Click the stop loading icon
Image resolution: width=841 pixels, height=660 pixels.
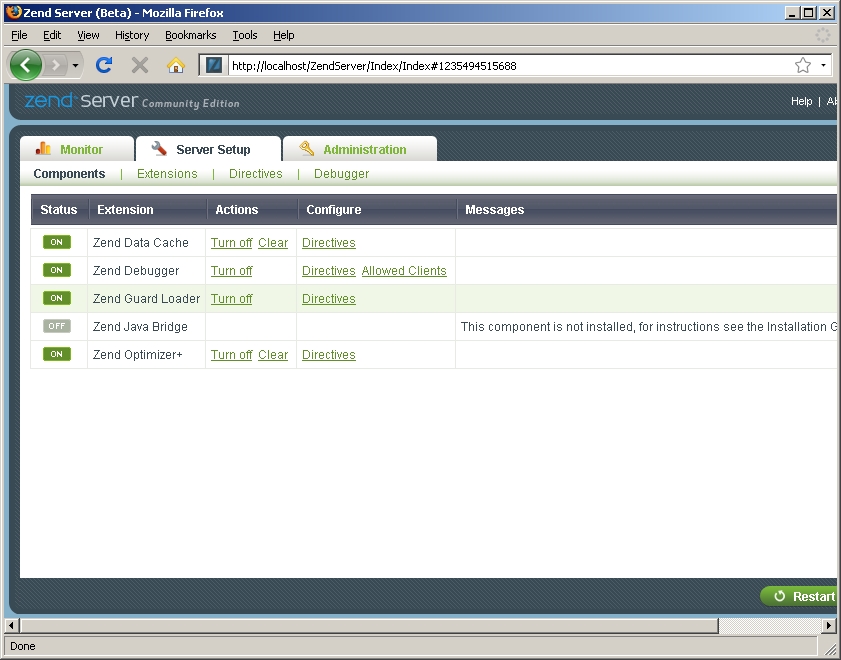(x=138, y=64)
